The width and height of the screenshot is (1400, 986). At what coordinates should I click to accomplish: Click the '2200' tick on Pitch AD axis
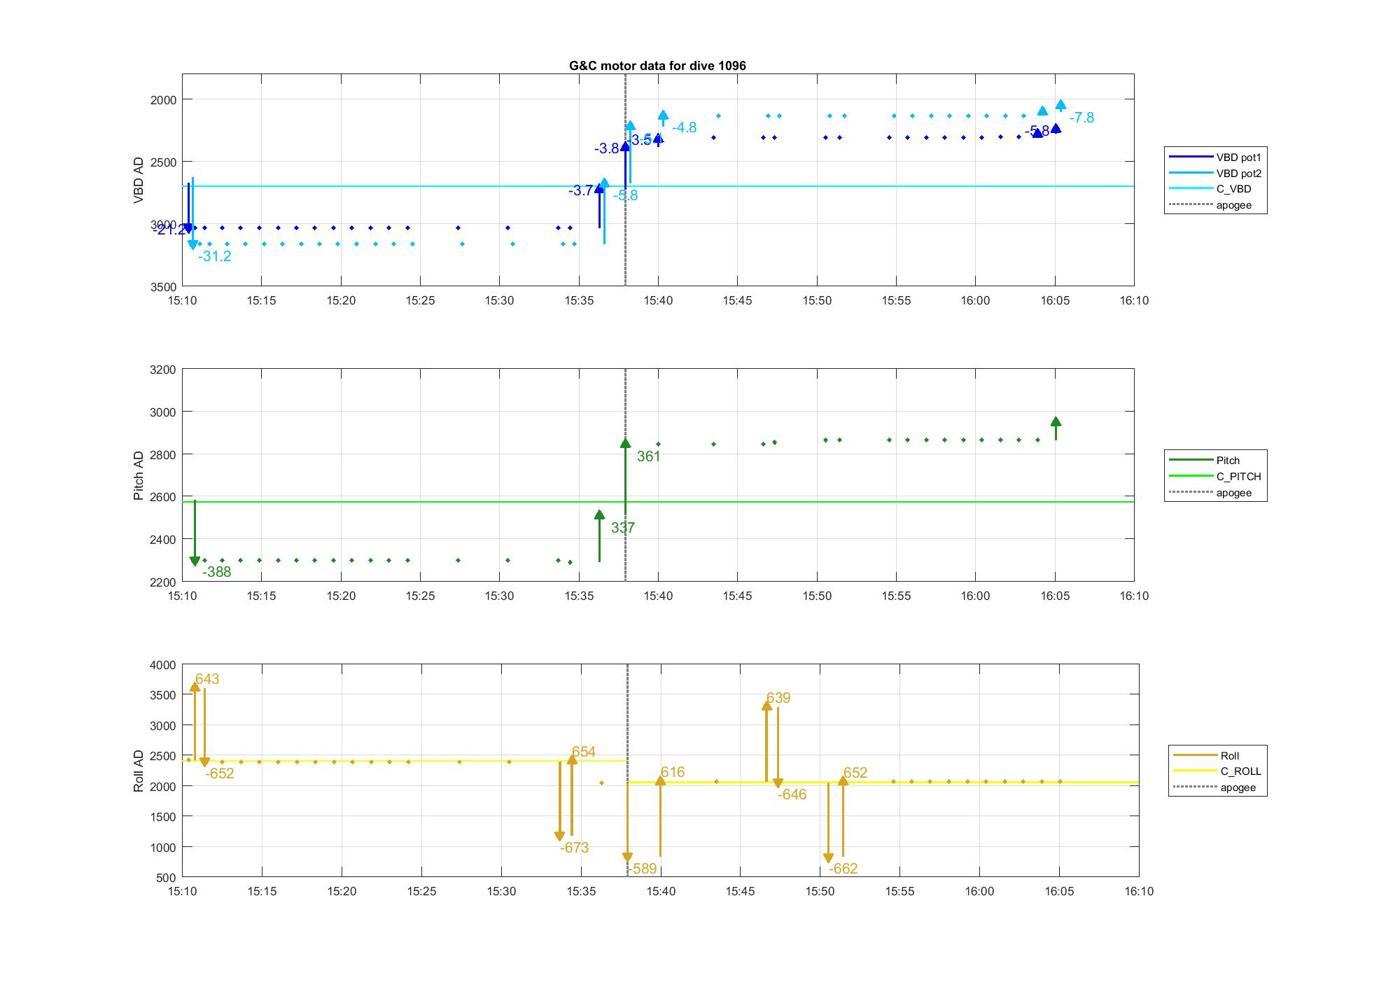(163, 582)
